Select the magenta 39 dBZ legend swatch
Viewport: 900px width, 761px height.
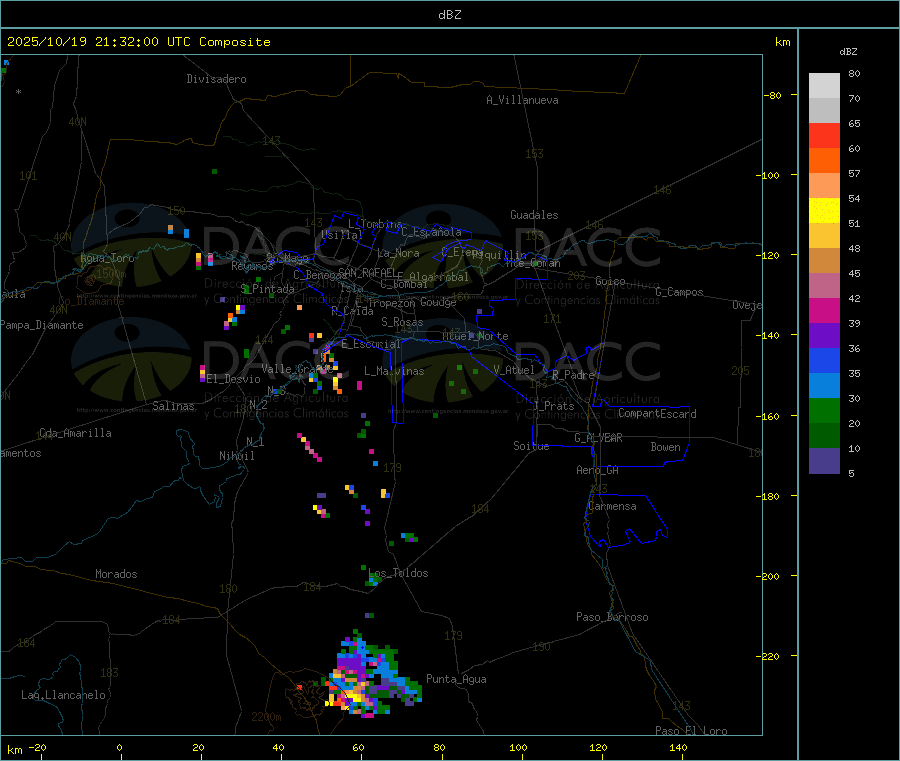(x=824, y=310)
